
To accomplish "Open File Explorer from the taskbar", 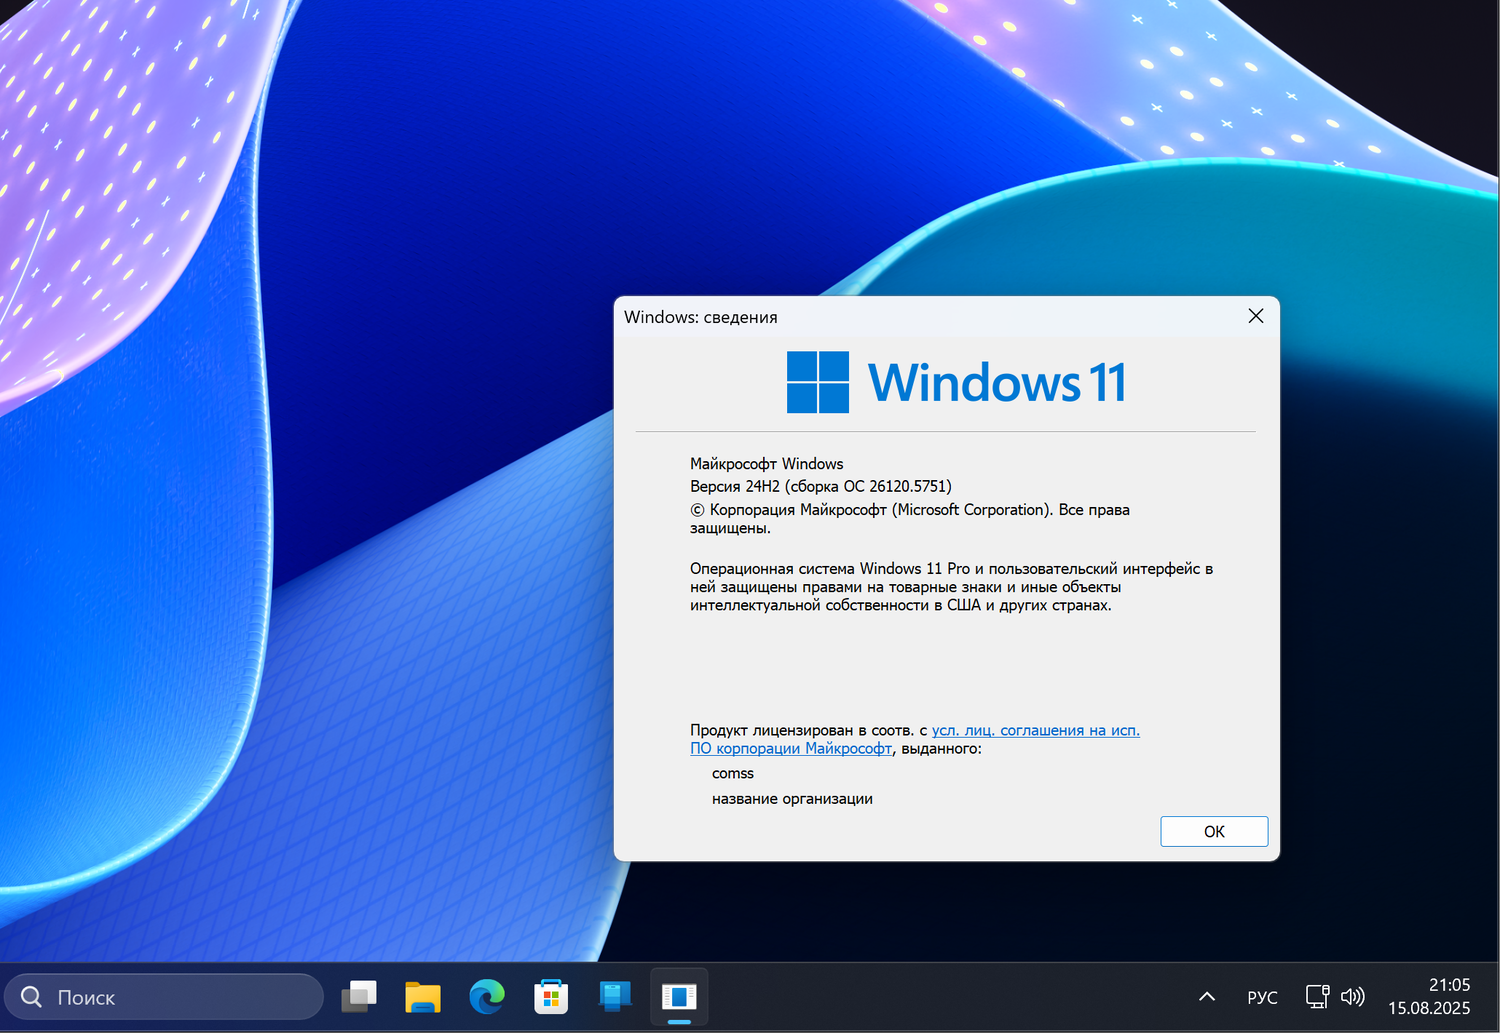I will (423, 996).
